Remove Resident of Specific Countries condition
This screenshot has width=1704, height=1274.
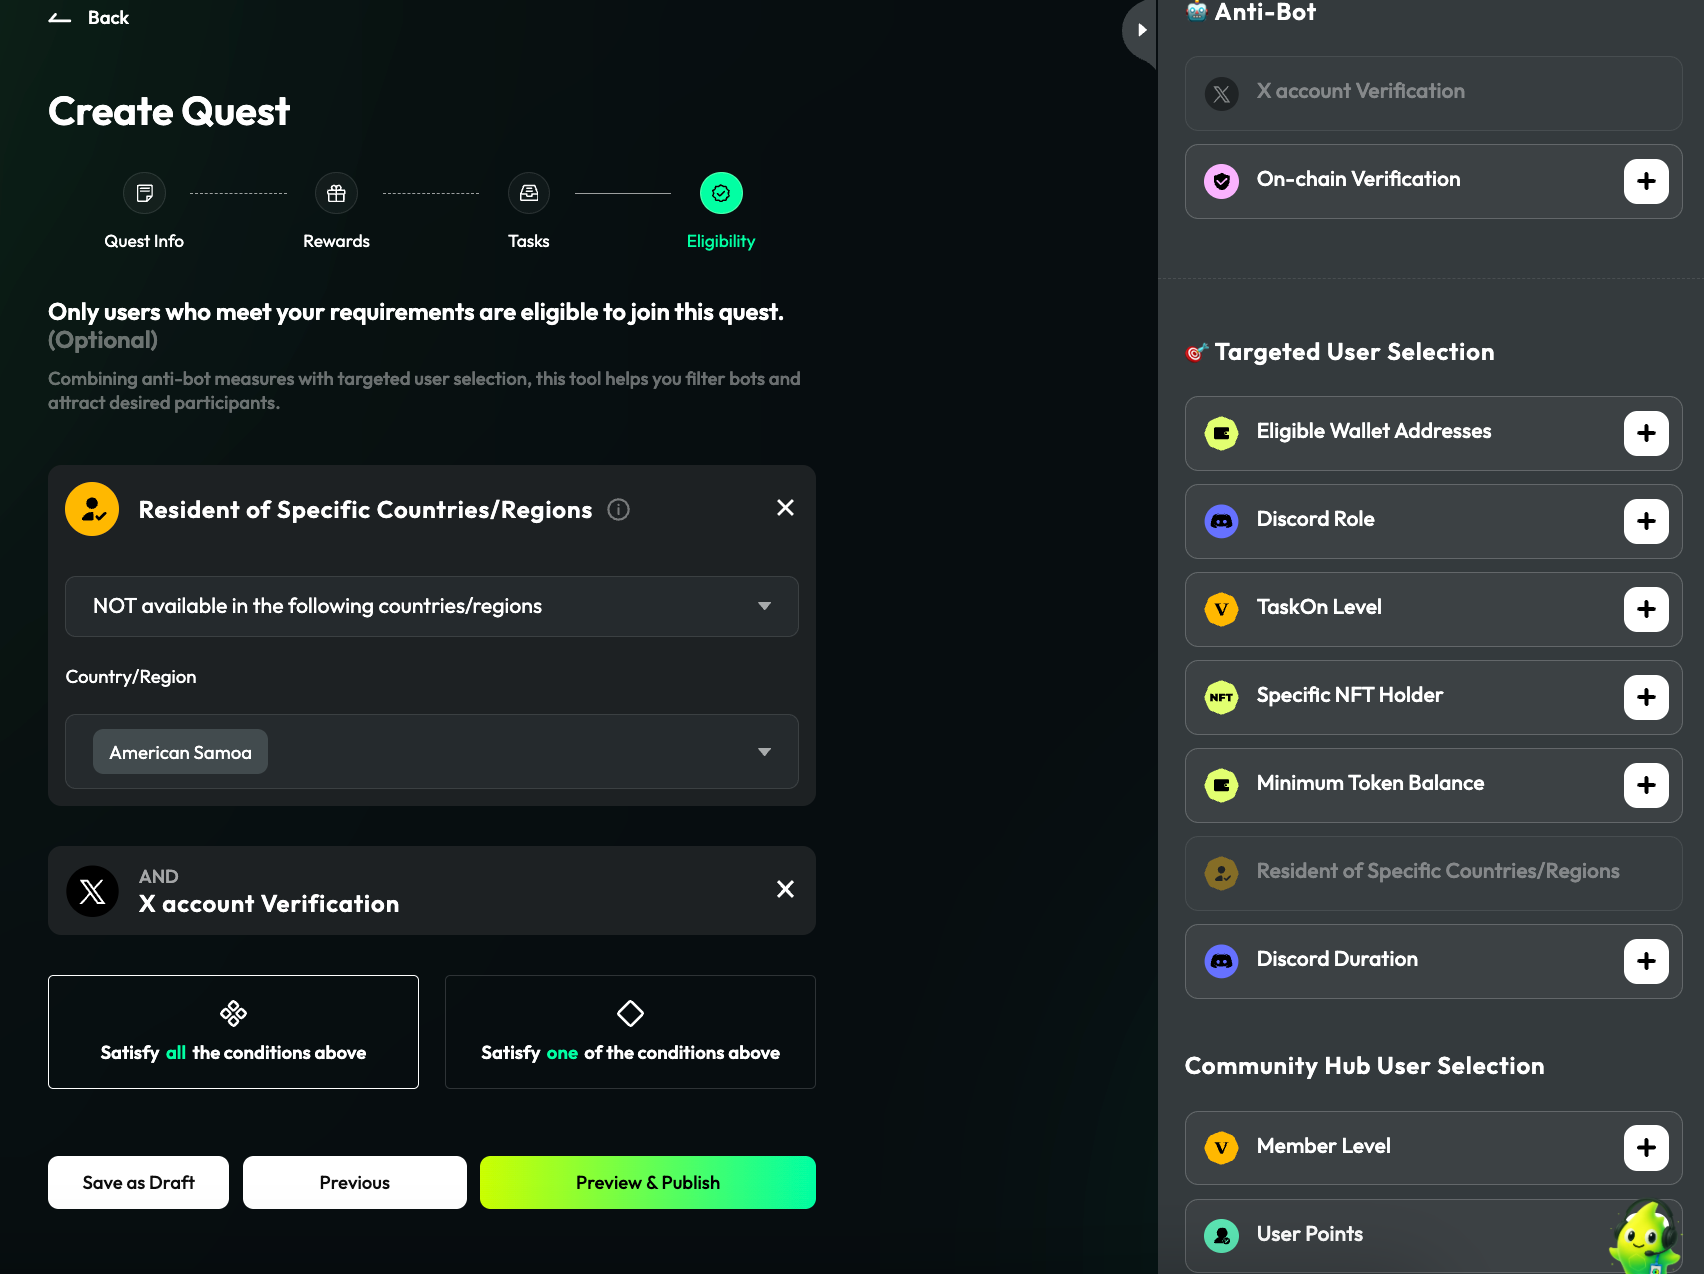(785, 508)
